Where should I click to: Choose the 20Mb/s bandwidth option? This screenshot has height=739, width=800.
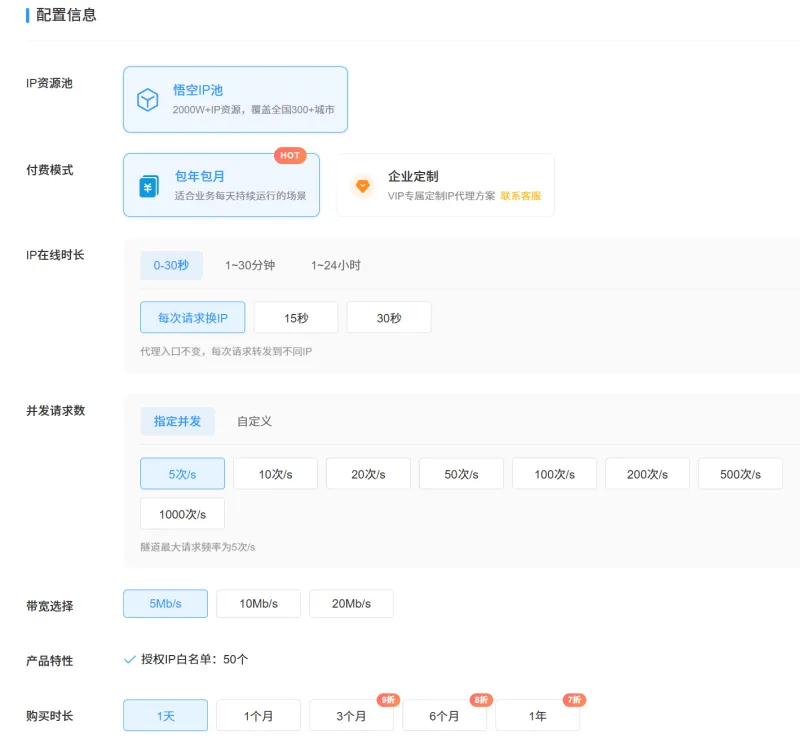pos(351,604)
